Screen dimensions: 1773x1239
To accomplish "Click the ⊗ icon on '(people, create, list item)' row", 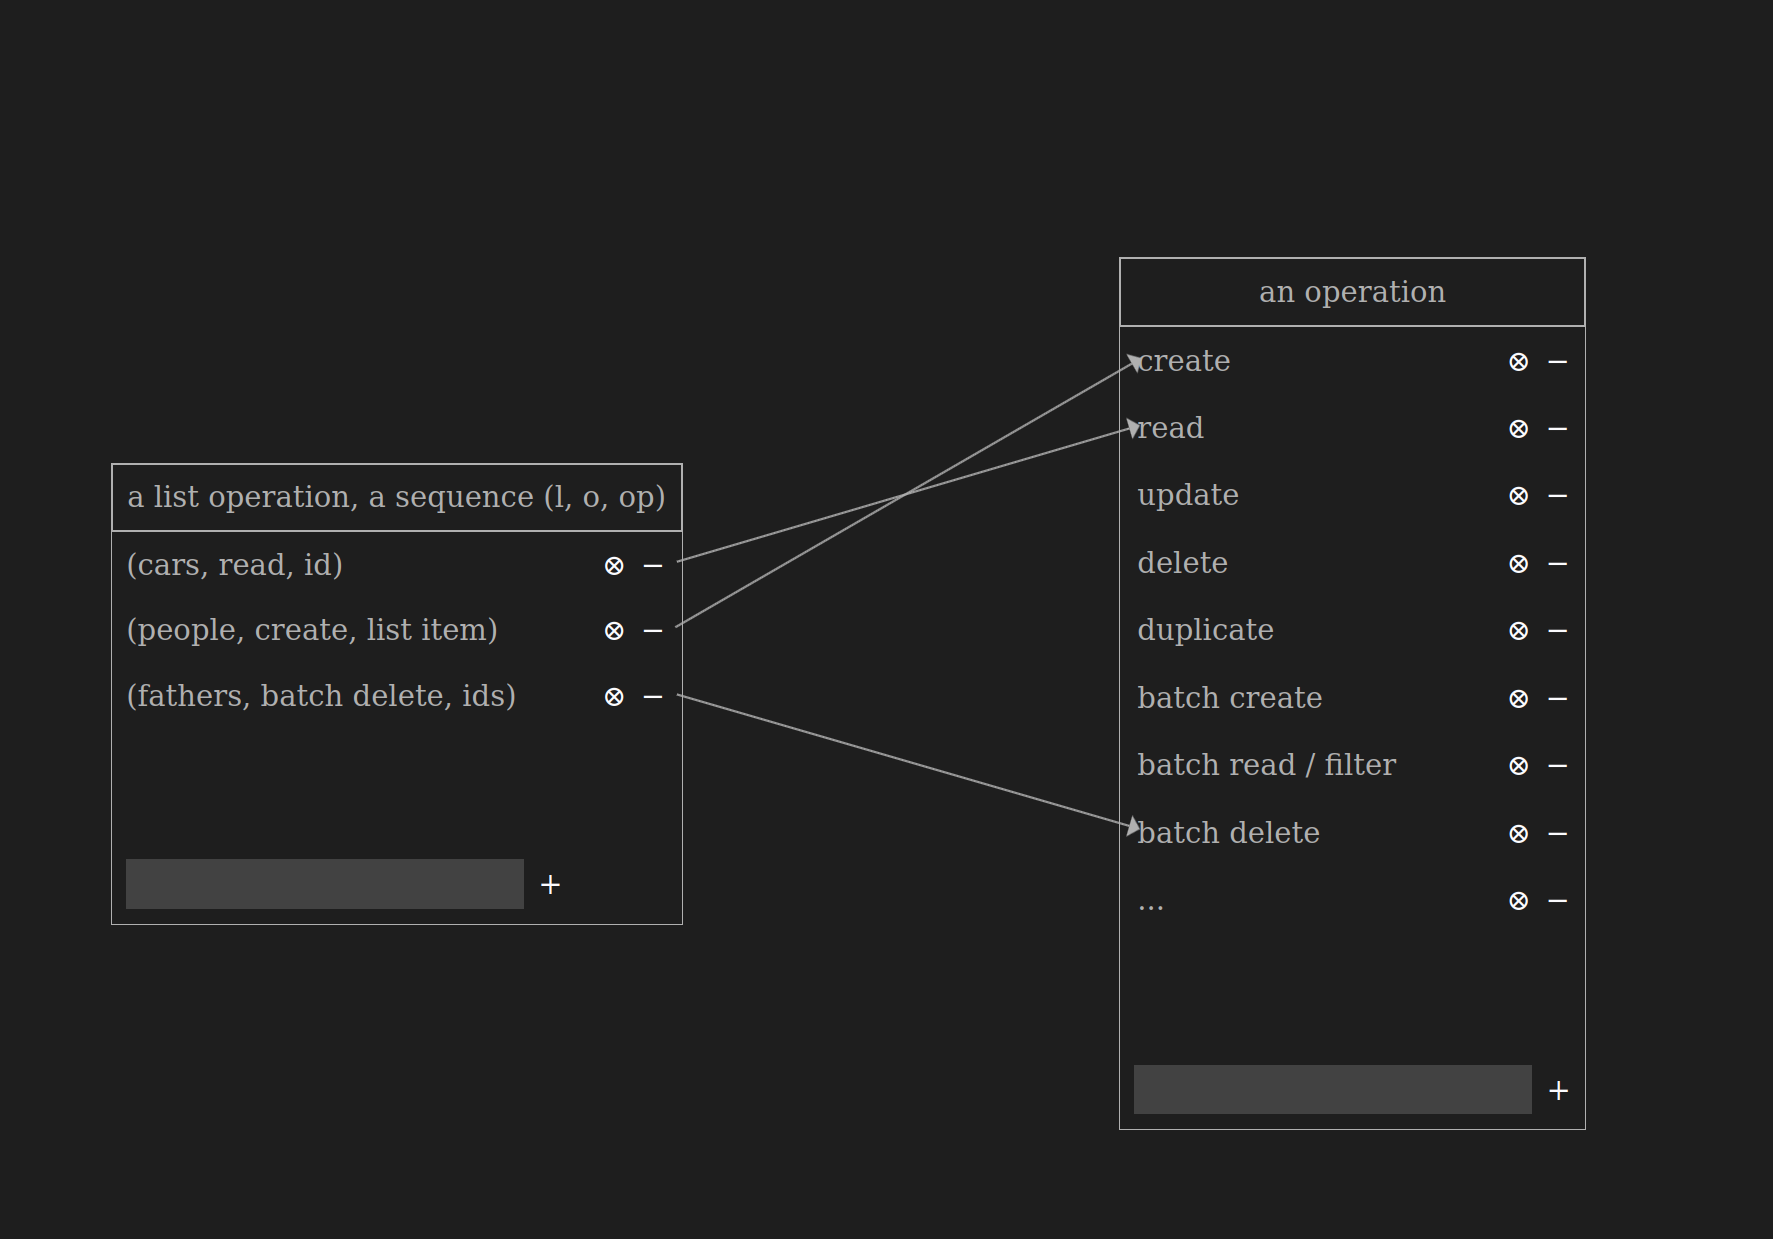I will [x=614, y=631].
